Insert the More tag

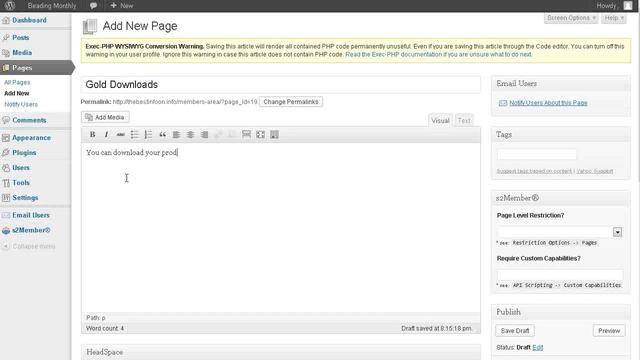[x=247, y=134]
